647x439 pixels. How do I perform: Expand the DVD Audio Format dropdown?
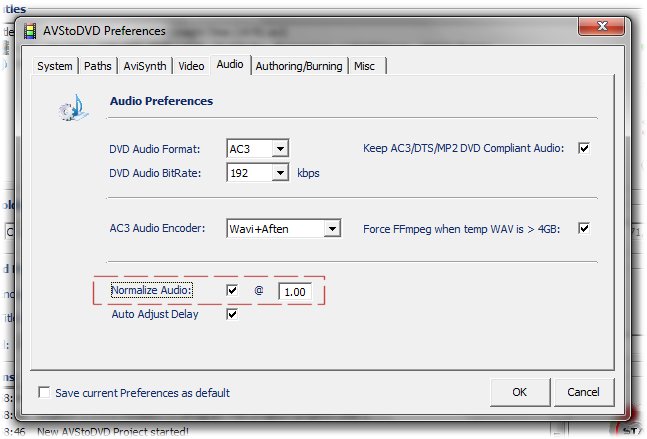(x=280, y=149)
